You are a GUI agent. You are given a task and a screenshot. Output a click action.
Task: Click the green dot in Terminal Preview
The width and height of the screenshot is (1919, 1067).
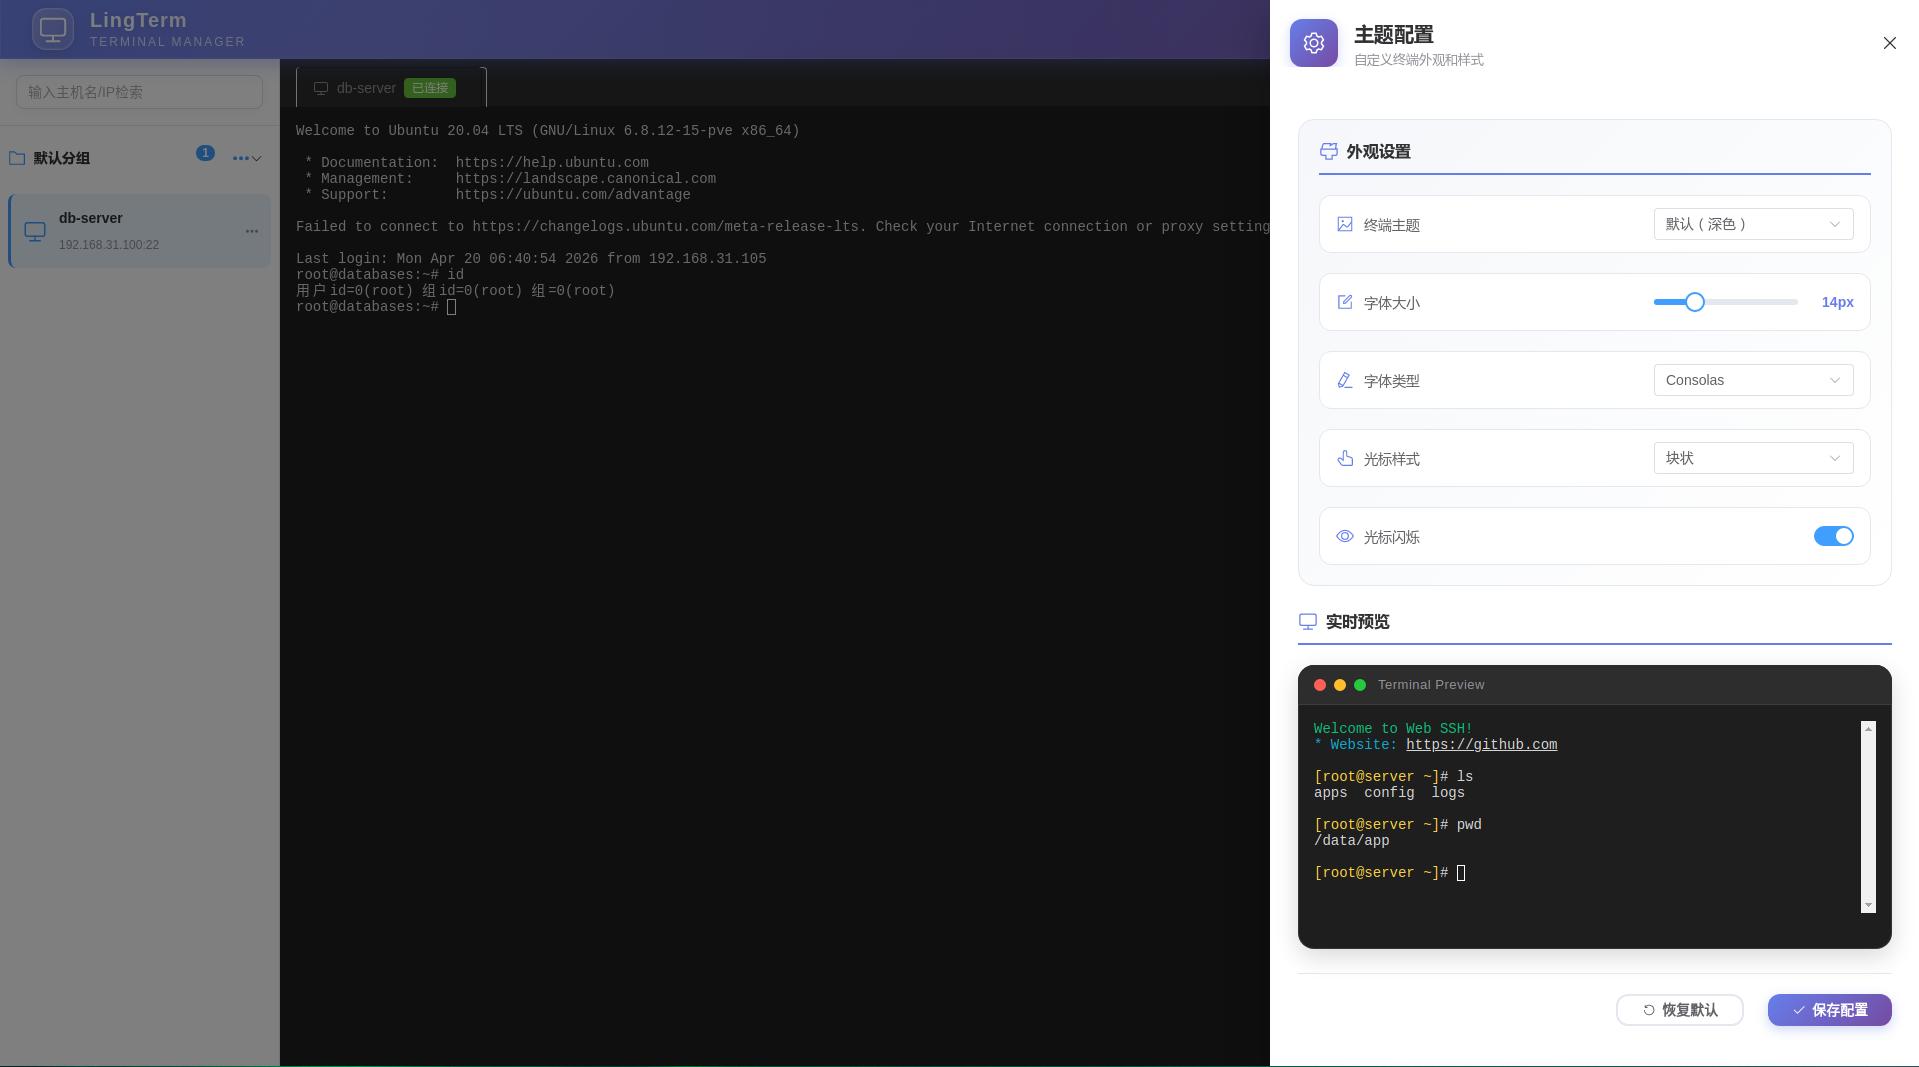[1359, 685]
